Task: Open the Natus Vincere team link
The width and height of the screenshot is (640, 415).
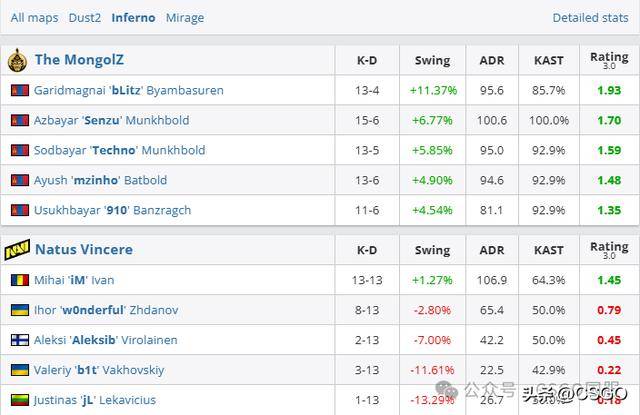Action: [x=83, y=249]
